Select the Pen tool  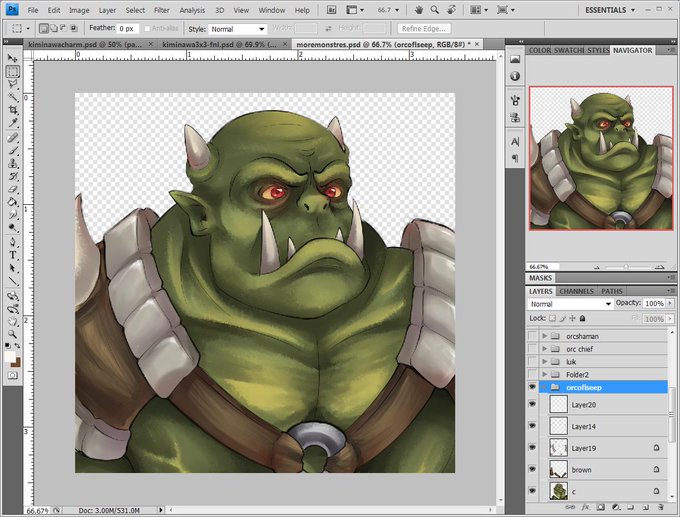tap(13, 242)
